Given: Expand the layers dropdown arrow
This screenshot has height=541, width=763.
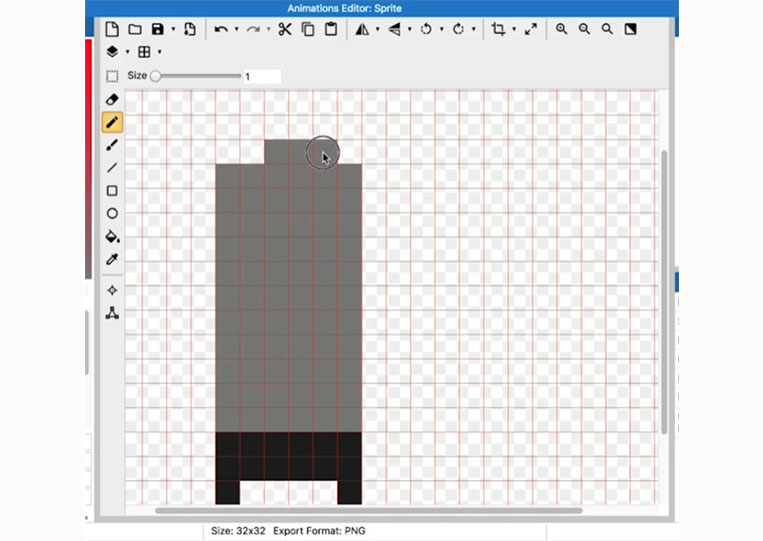Looking at the screenshot, I should point(127,52).
